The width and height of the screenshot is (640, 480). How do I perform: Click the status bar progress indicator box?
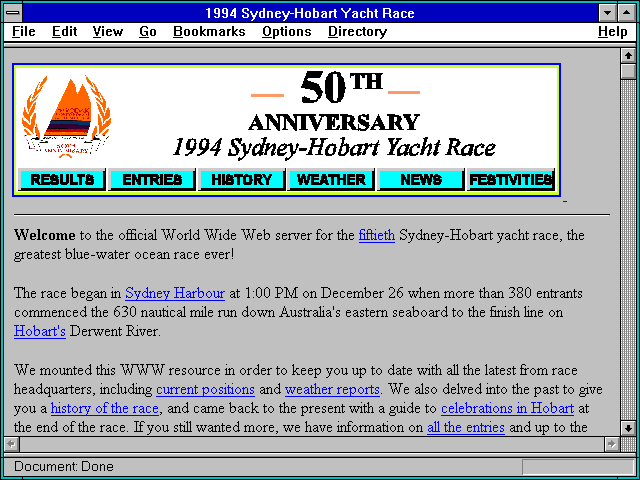pos(578,467)
